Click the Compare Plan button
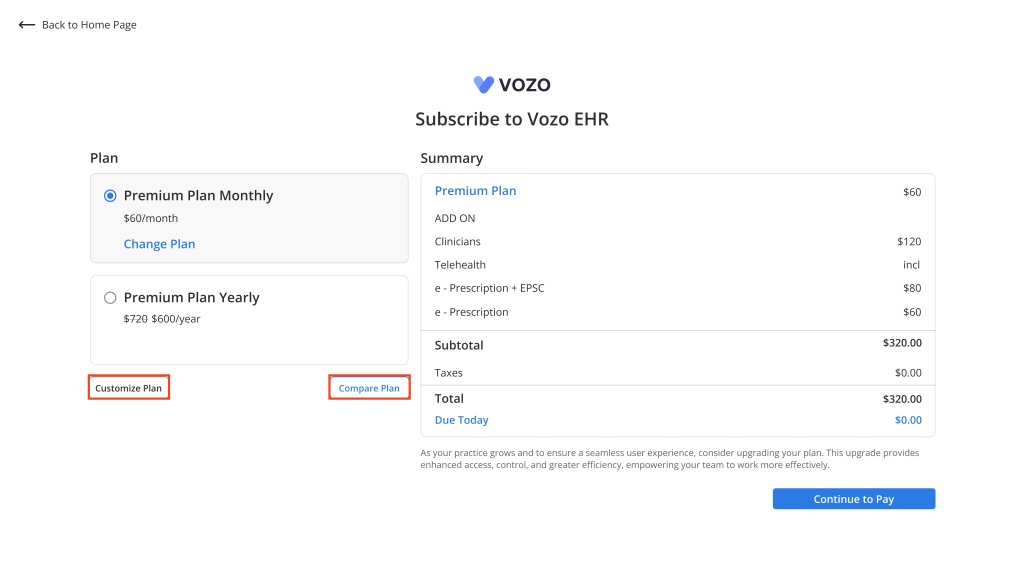The image size is (1024, 576). click(x=369, y=388)
